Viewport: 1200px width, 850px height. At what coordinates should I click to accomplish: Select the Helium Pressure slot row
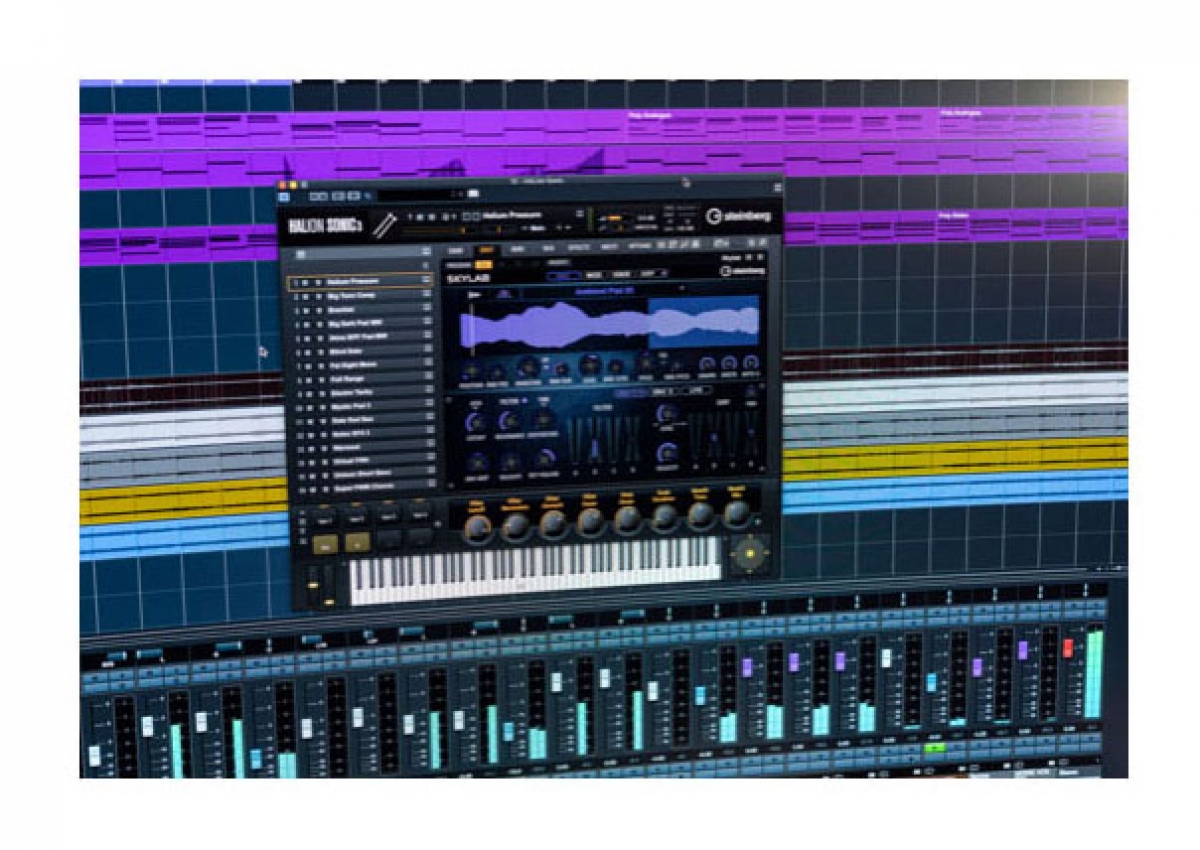[360, 283]
